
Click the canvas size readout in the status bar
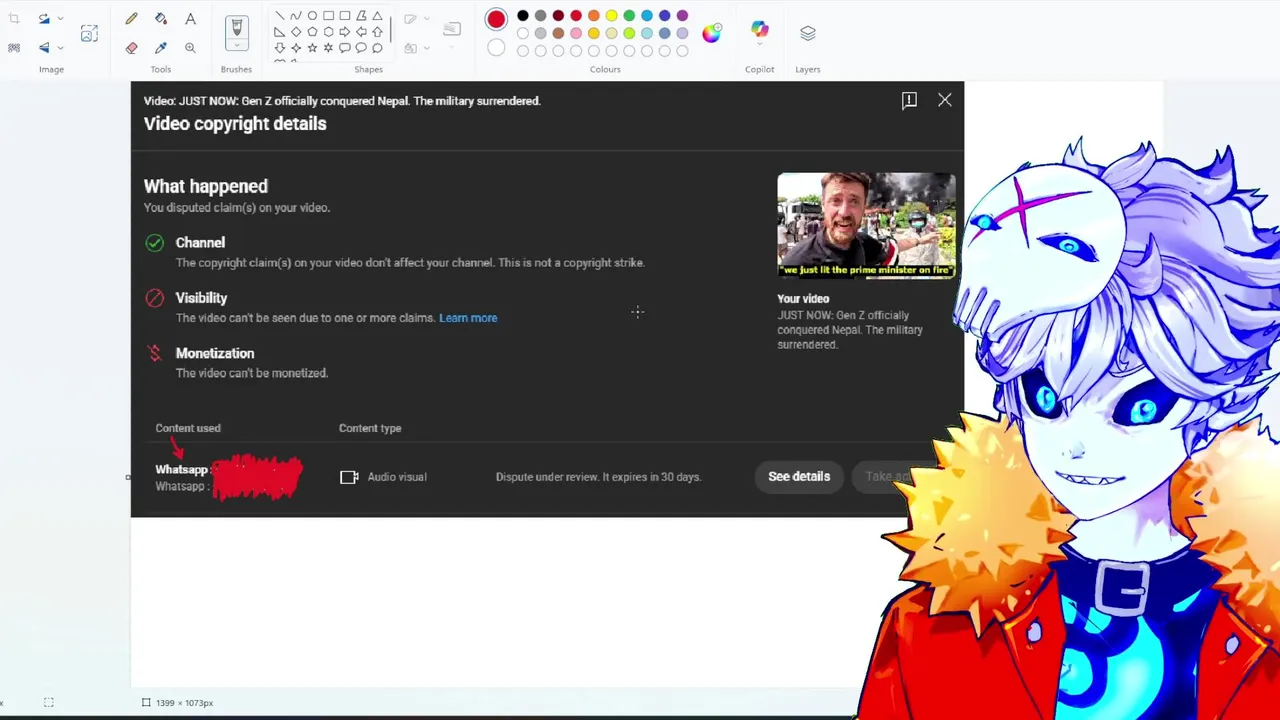[x=177, y=703]
